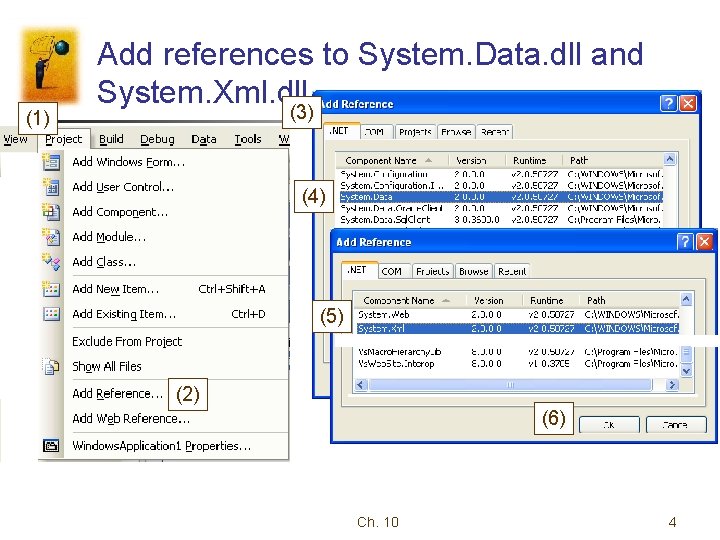Image resolution: width=720 pixels, height=540 pixels.
Task: Click the Add Module icon
Action: (x=51, y=237)
